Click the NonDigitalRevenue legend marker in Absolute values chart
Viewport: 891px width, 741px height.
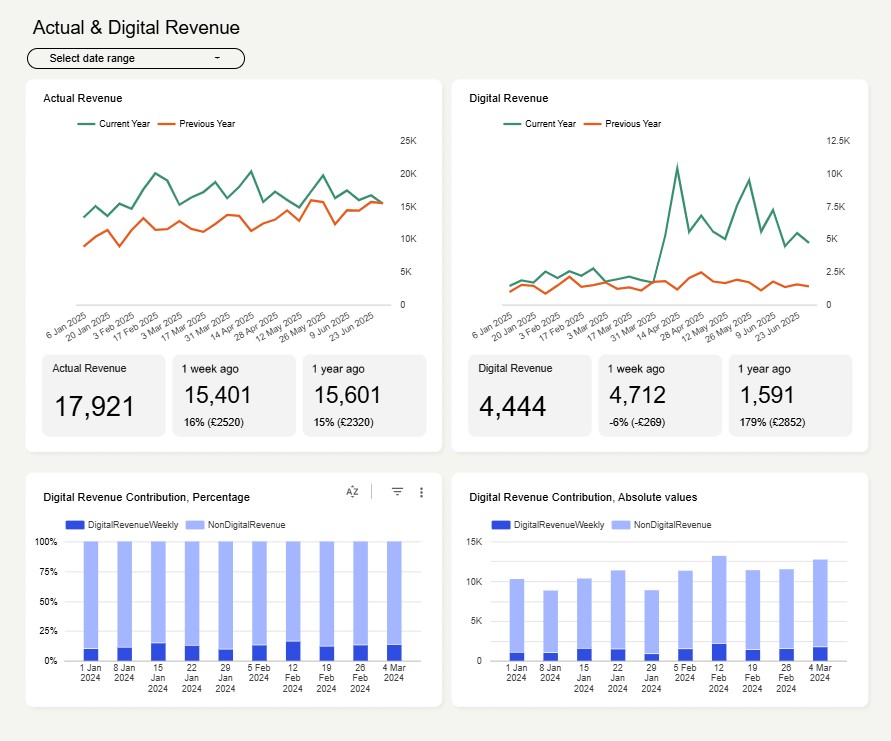point(619,525)
